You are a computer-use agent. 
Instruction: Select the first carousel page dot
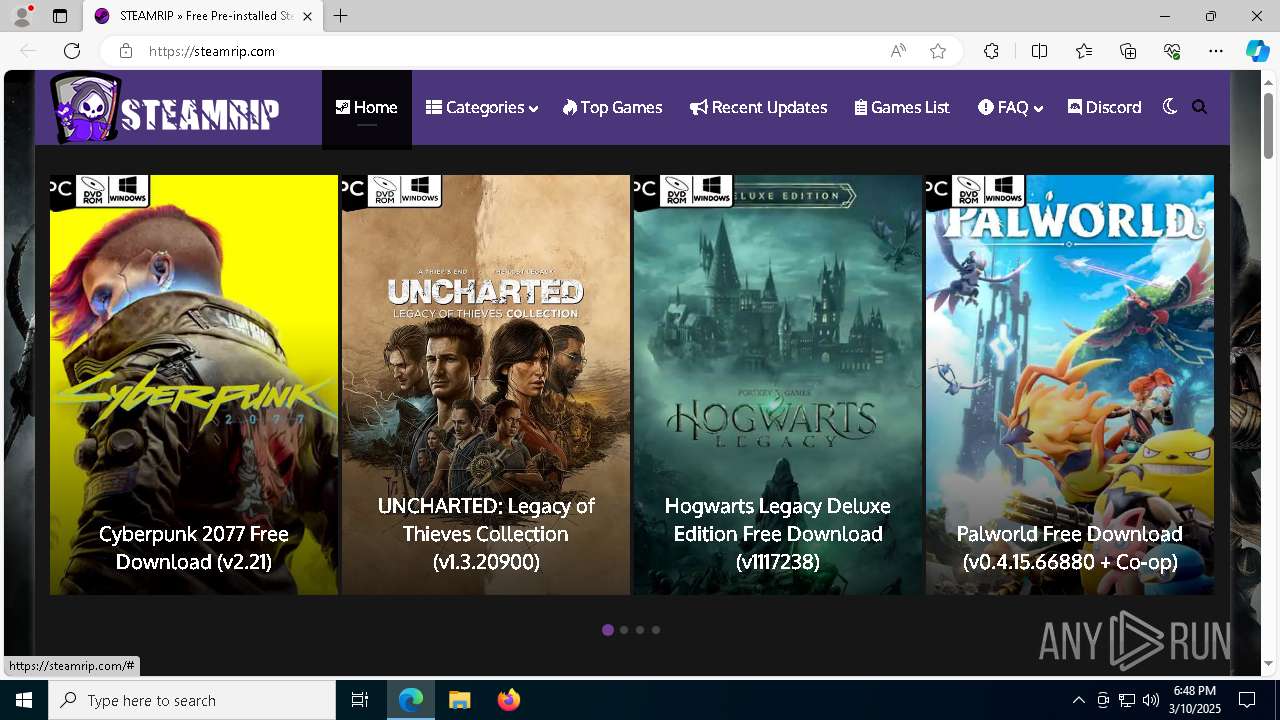point(608,630)
